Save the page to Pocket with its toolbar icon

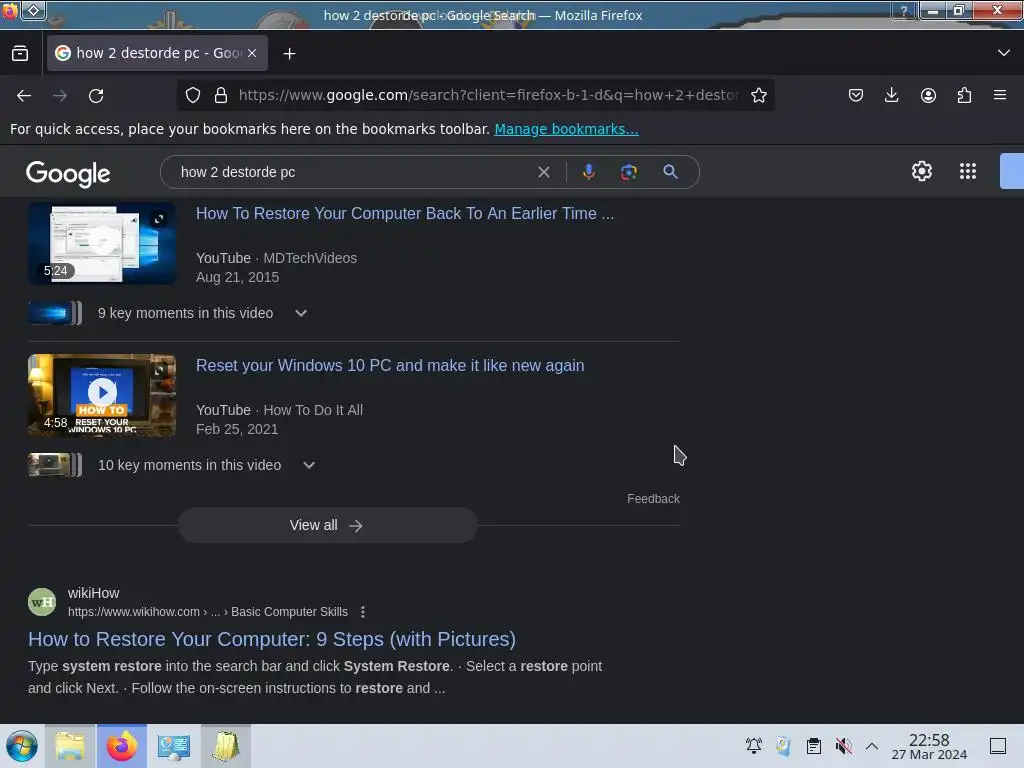[x=856, y=95]
